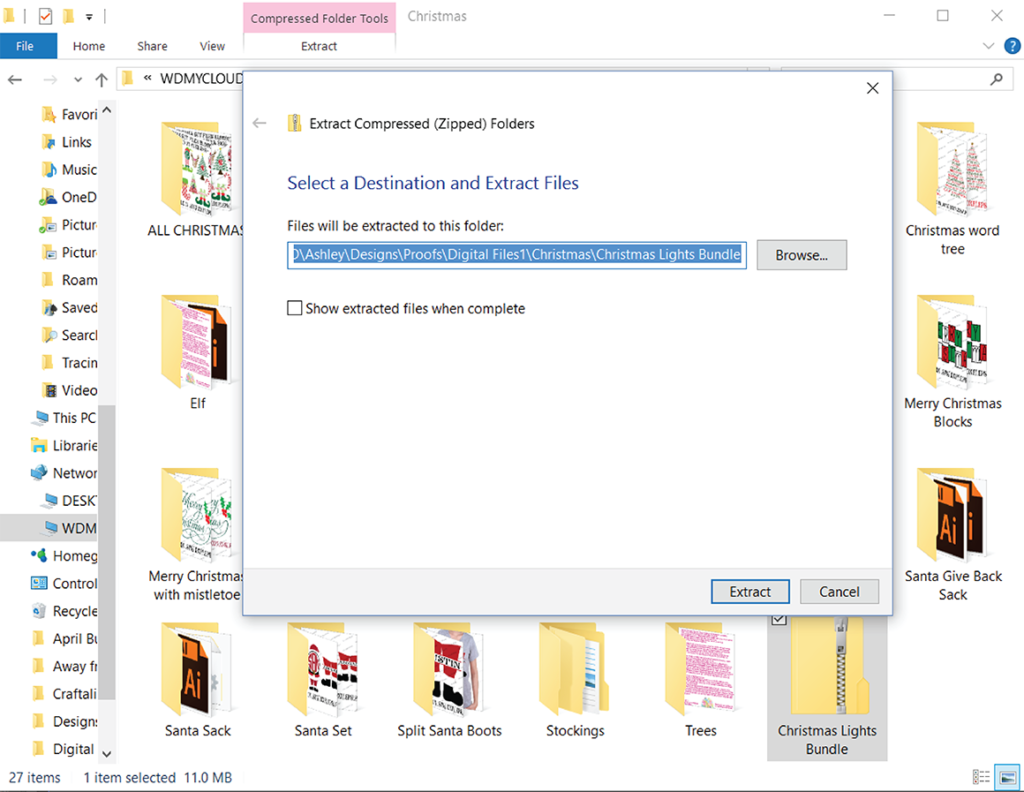Viewport: 1024px width, 792px height.
Task: Open recent locations dropdown
Action: coord(78,80)
